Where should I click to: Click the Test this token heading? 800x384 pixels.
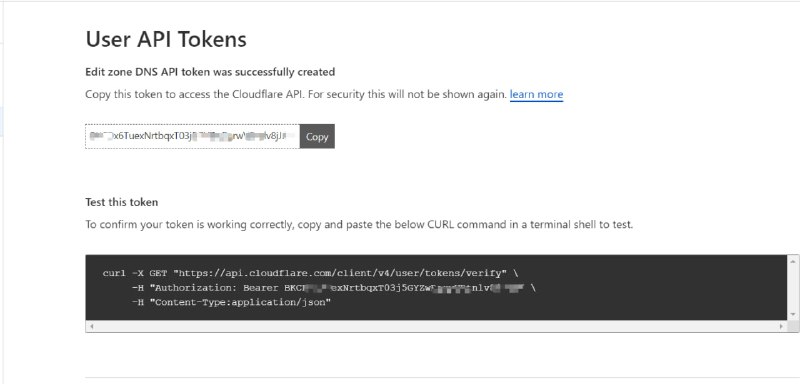point(121,202)
